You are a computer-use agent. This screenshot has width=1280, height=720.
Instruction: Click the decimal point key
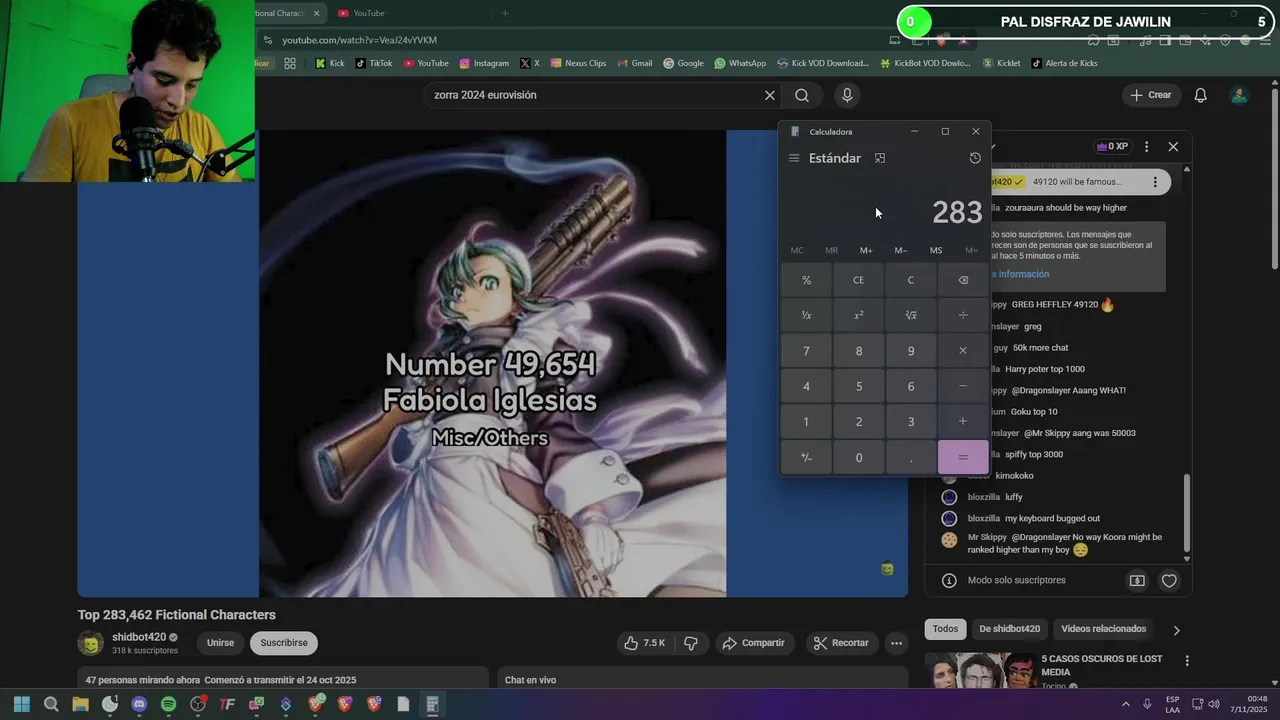pos(910,457)
